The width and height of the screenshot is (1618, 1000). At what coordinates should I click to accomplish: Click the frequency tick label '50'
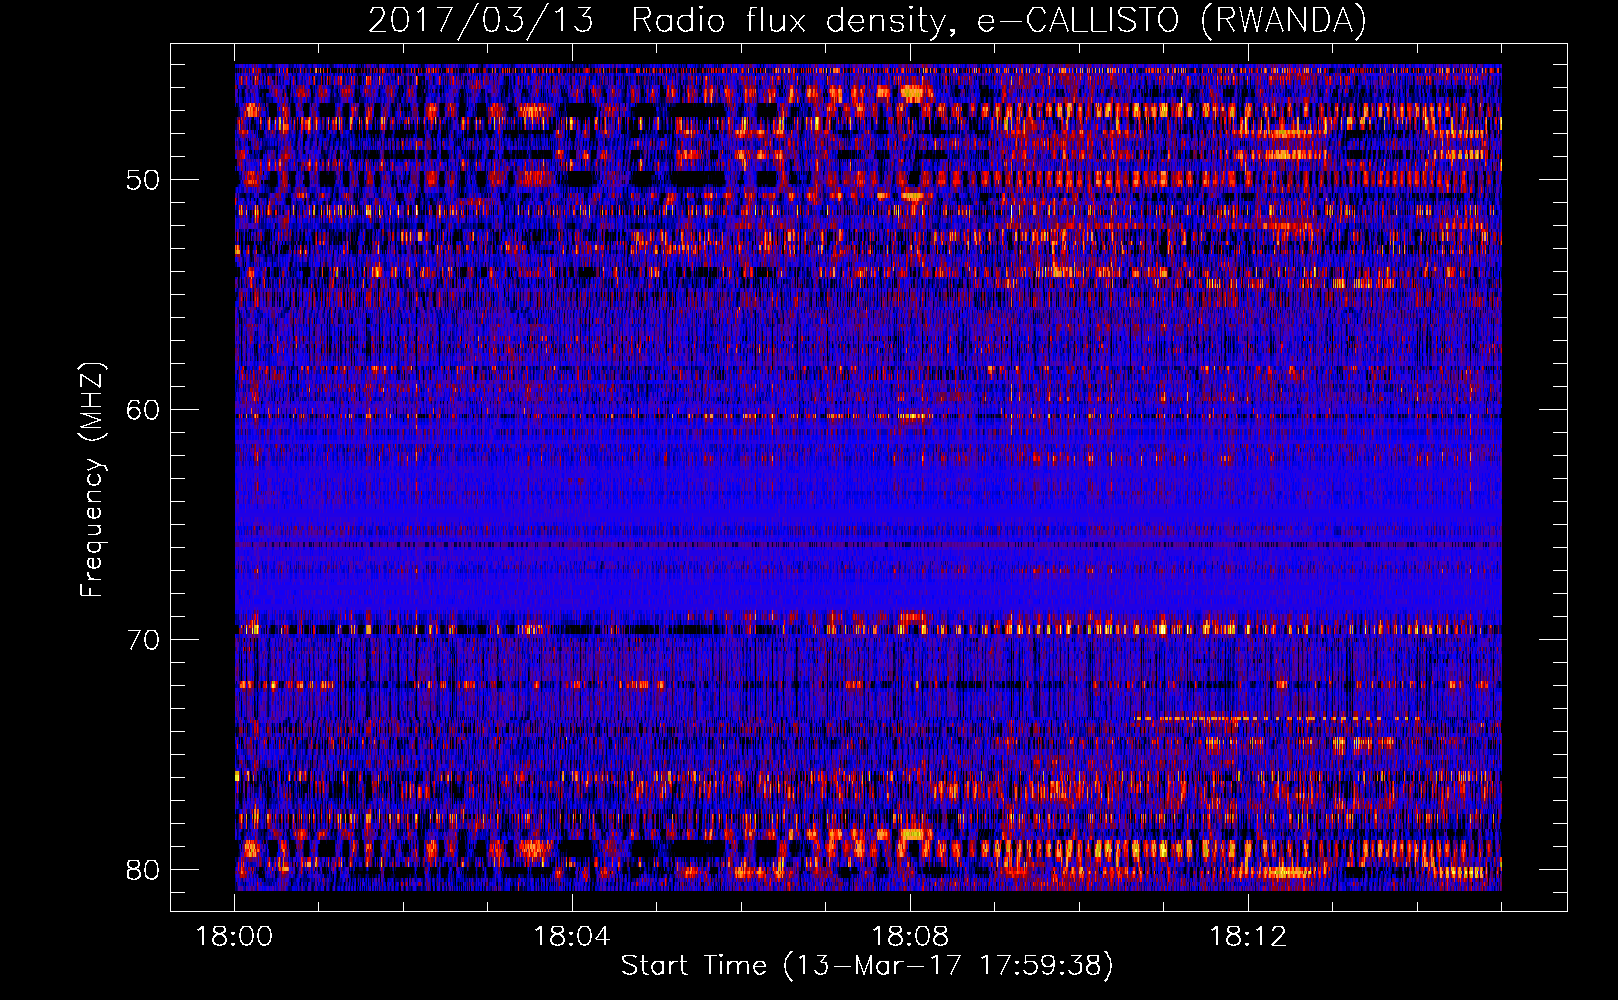pyautogui.click(x=143, y=181)
